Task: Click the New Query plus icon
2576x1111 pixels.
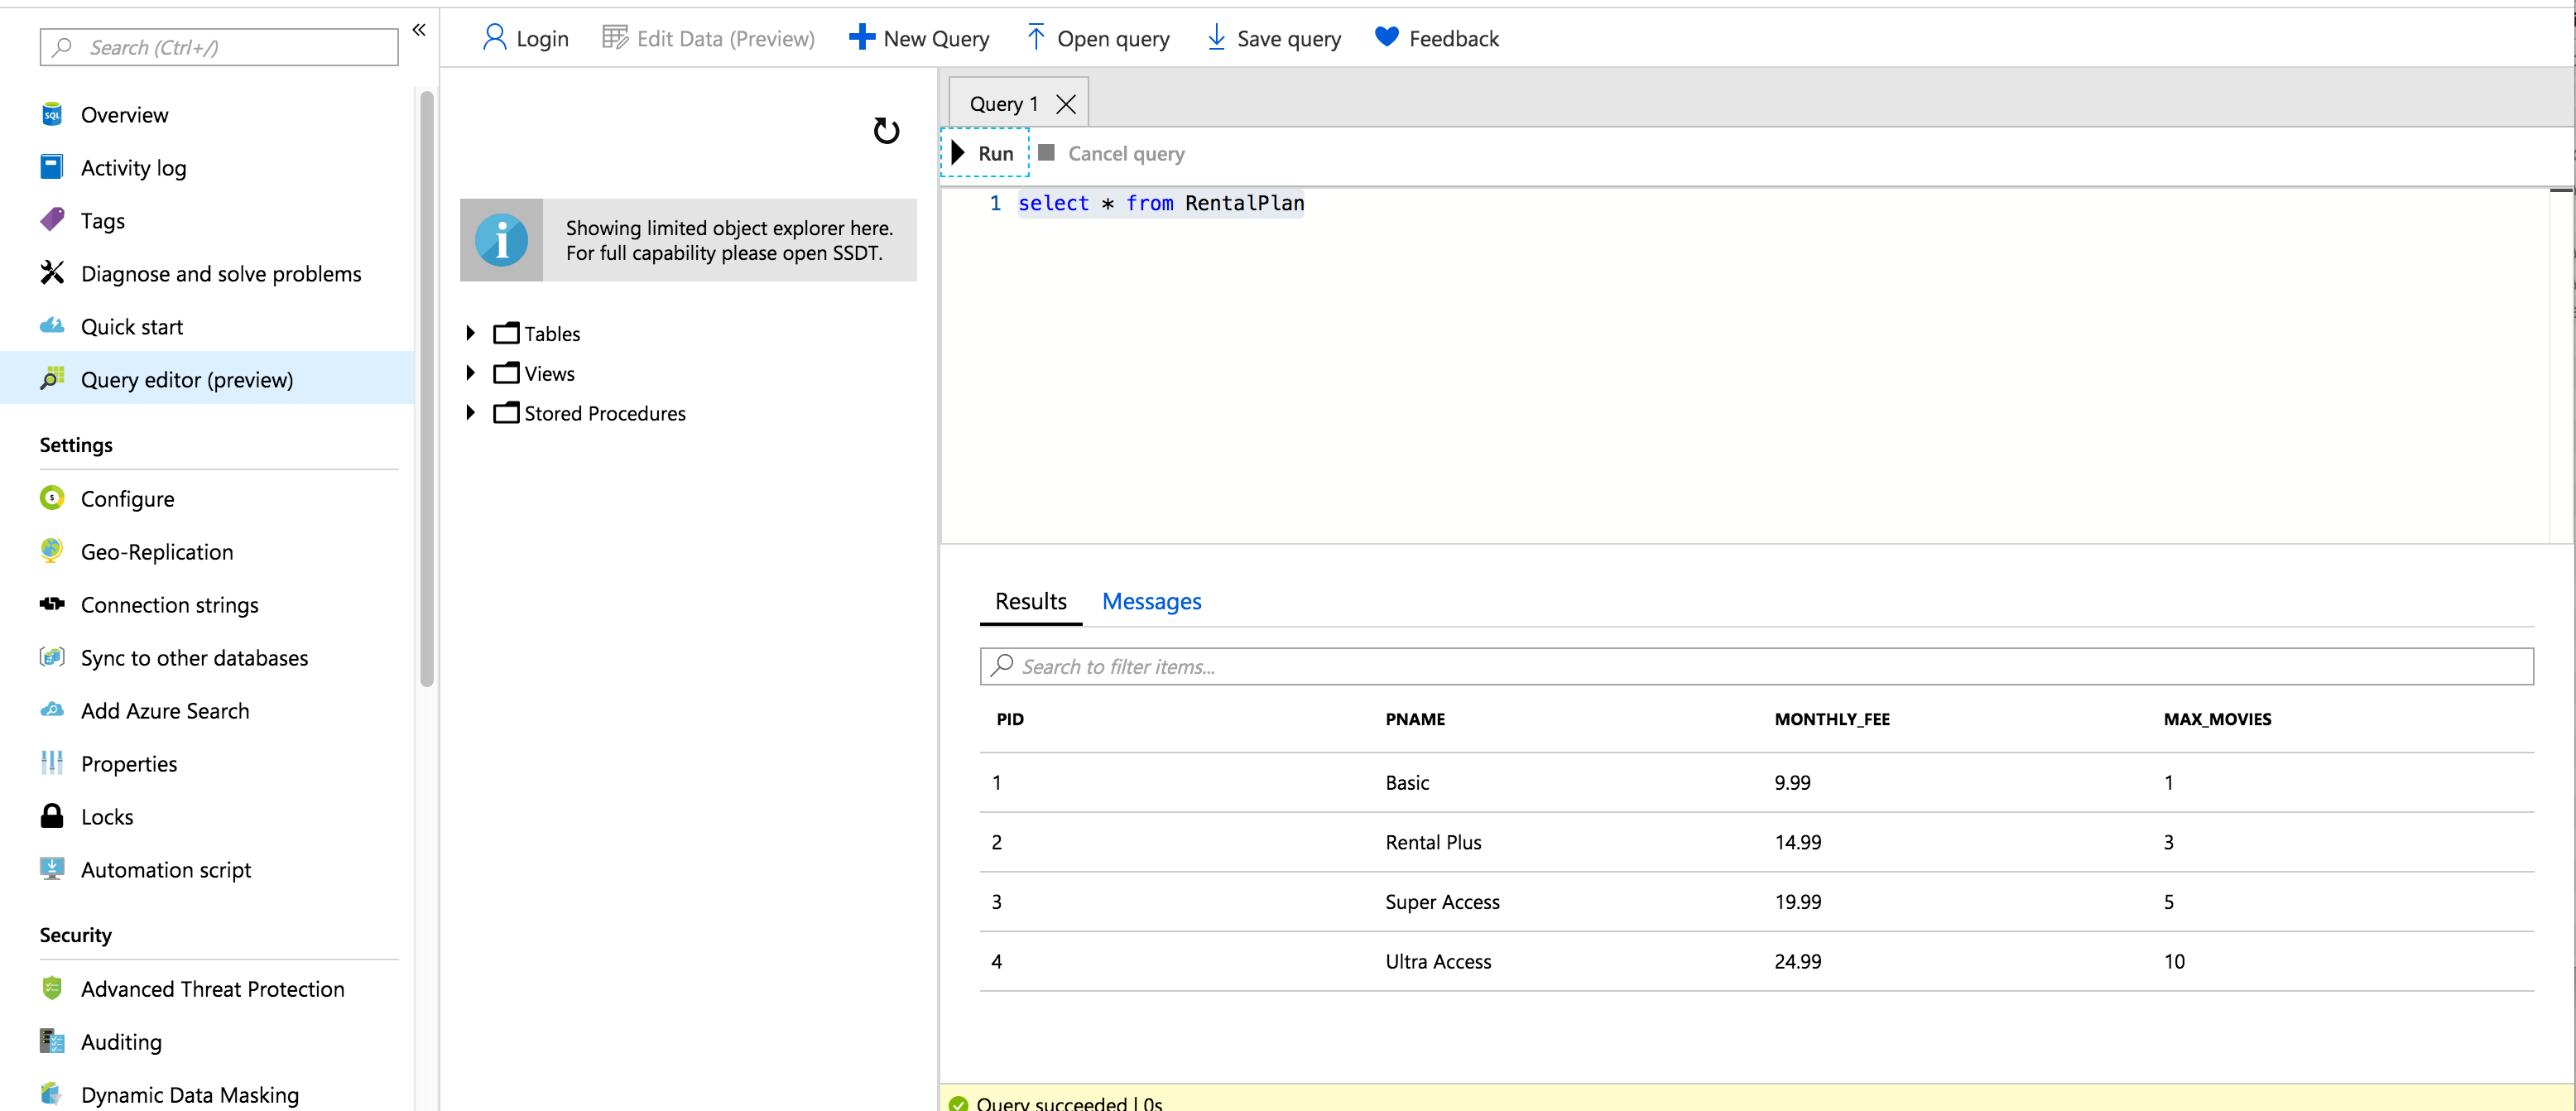Action: coord(861,38)
